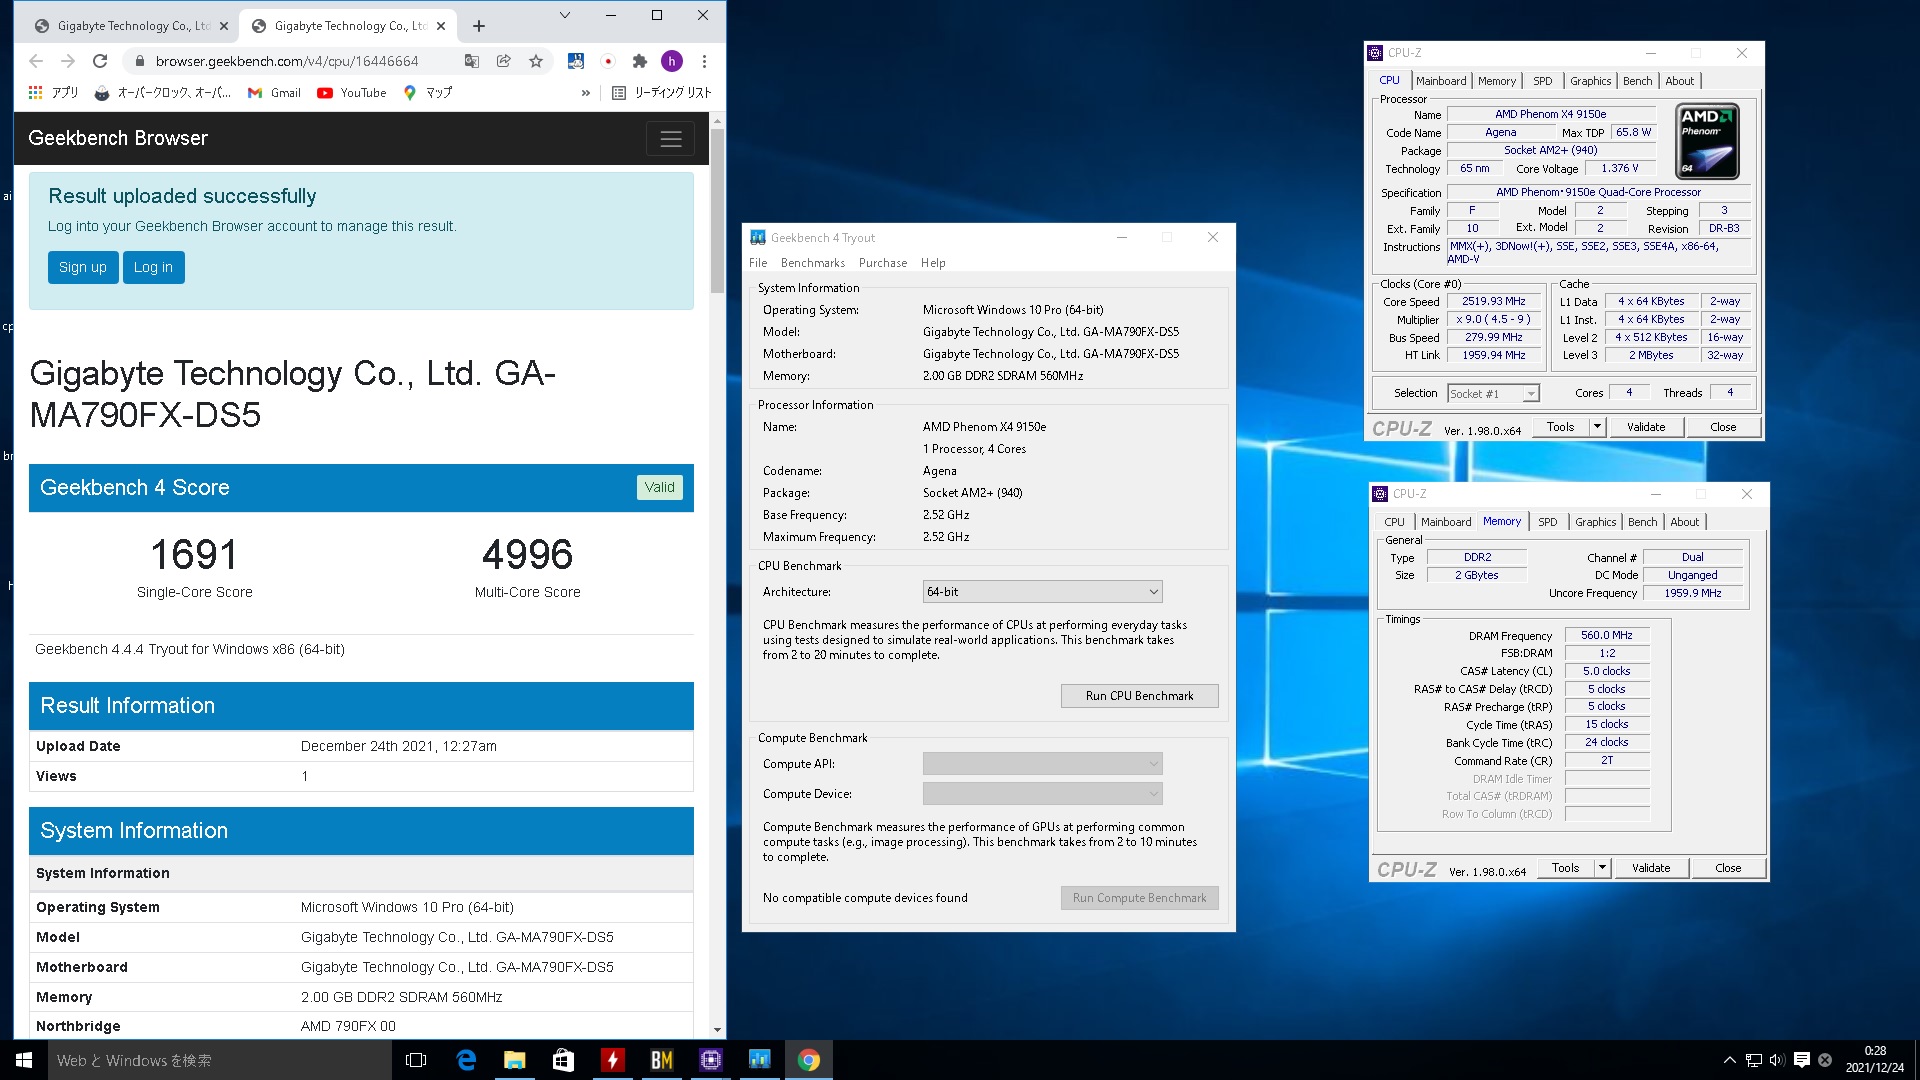1920x1080 pixels.
Task: Click the Geekbench Browser brand link
Action: (118, 138)
